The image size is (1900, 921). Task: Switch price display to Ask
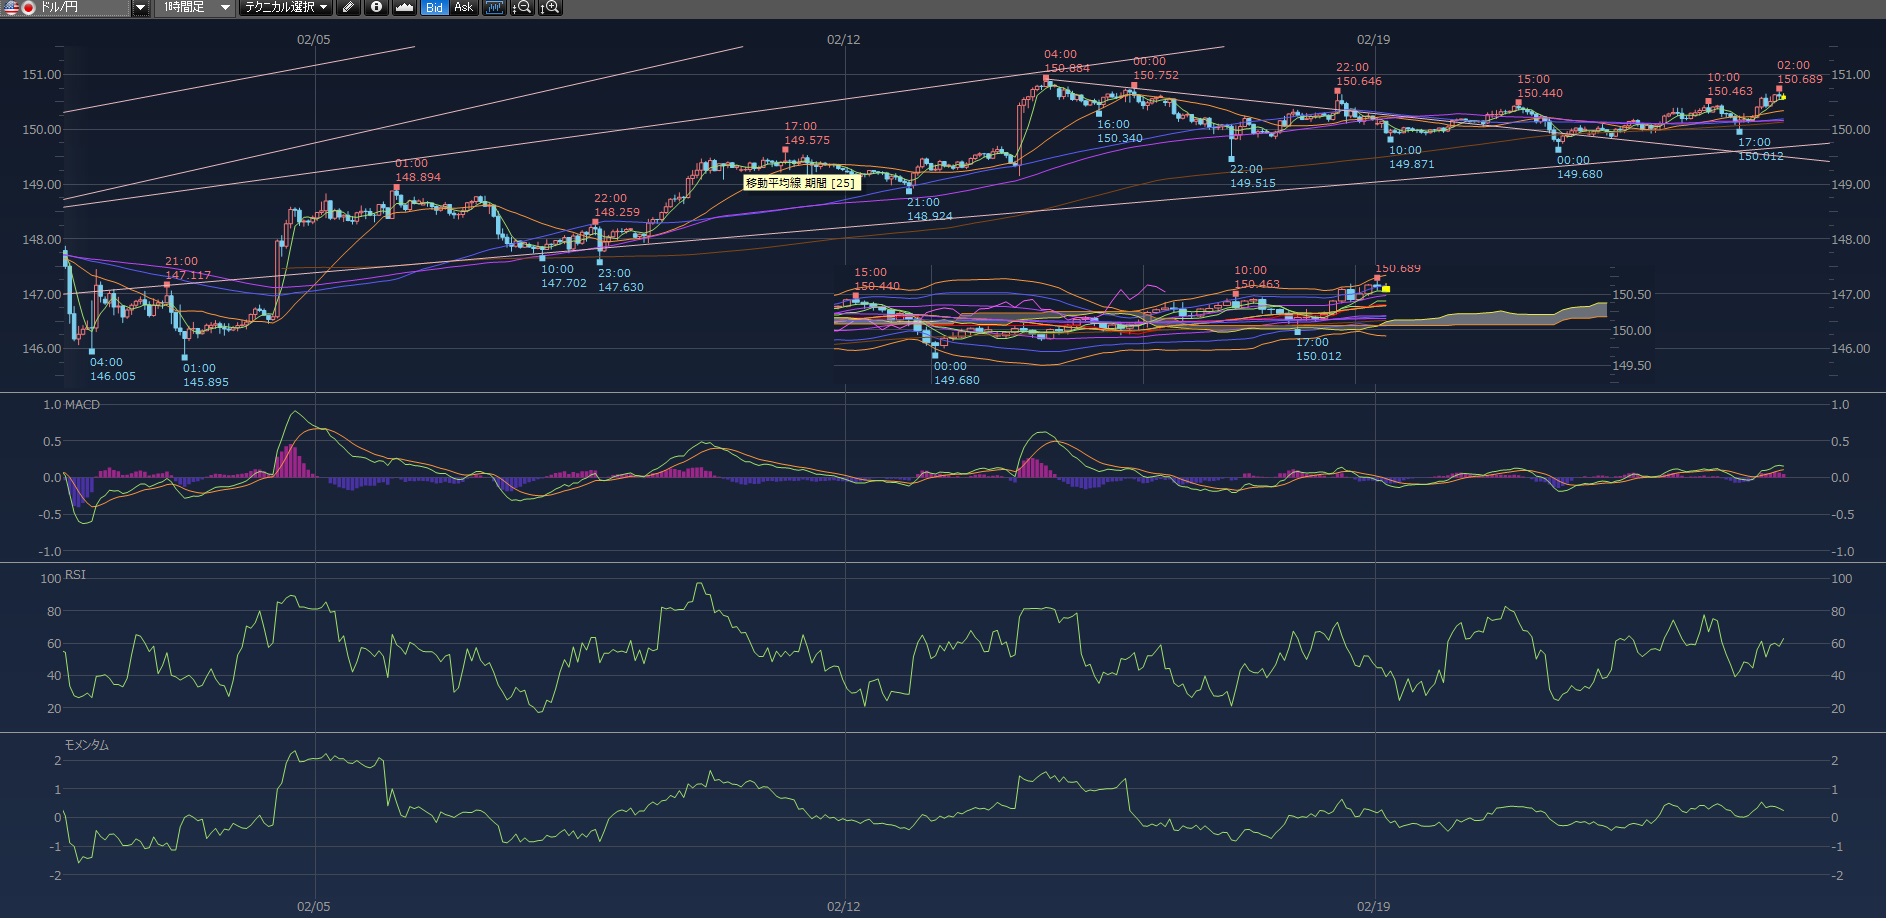point(463,8)
